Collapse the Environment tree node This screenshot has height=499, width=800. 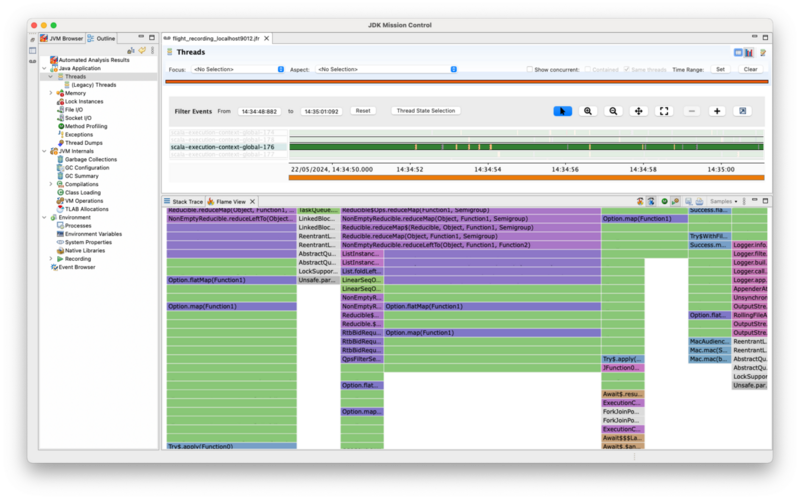click(x=44, y=217)
